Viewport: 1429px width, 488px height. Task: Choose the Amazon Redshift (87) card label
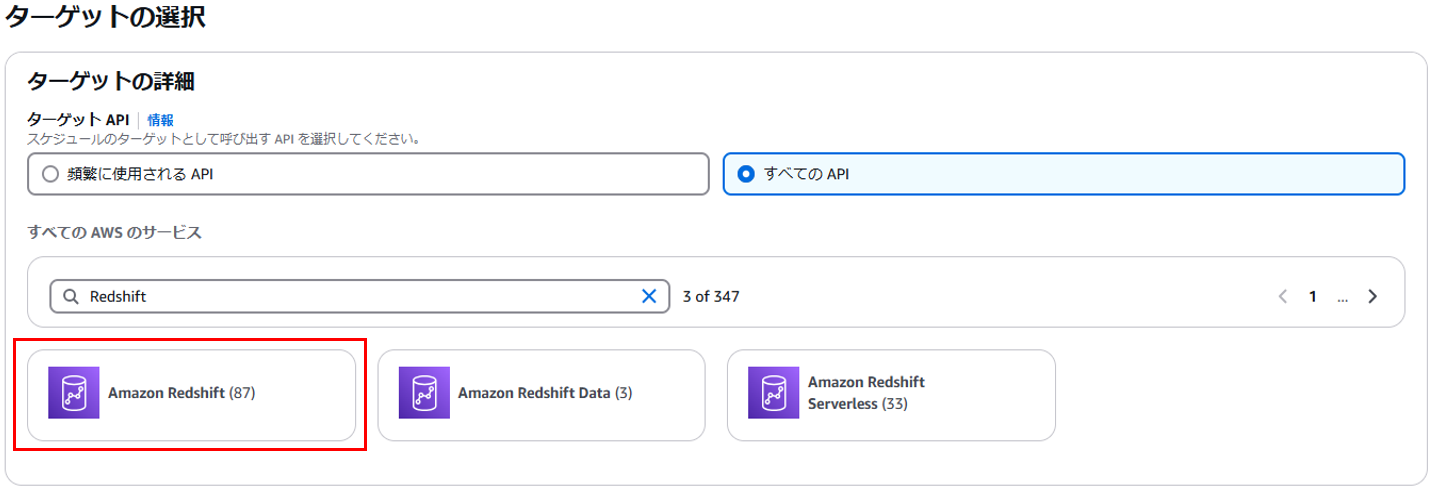tap(182, 393)
